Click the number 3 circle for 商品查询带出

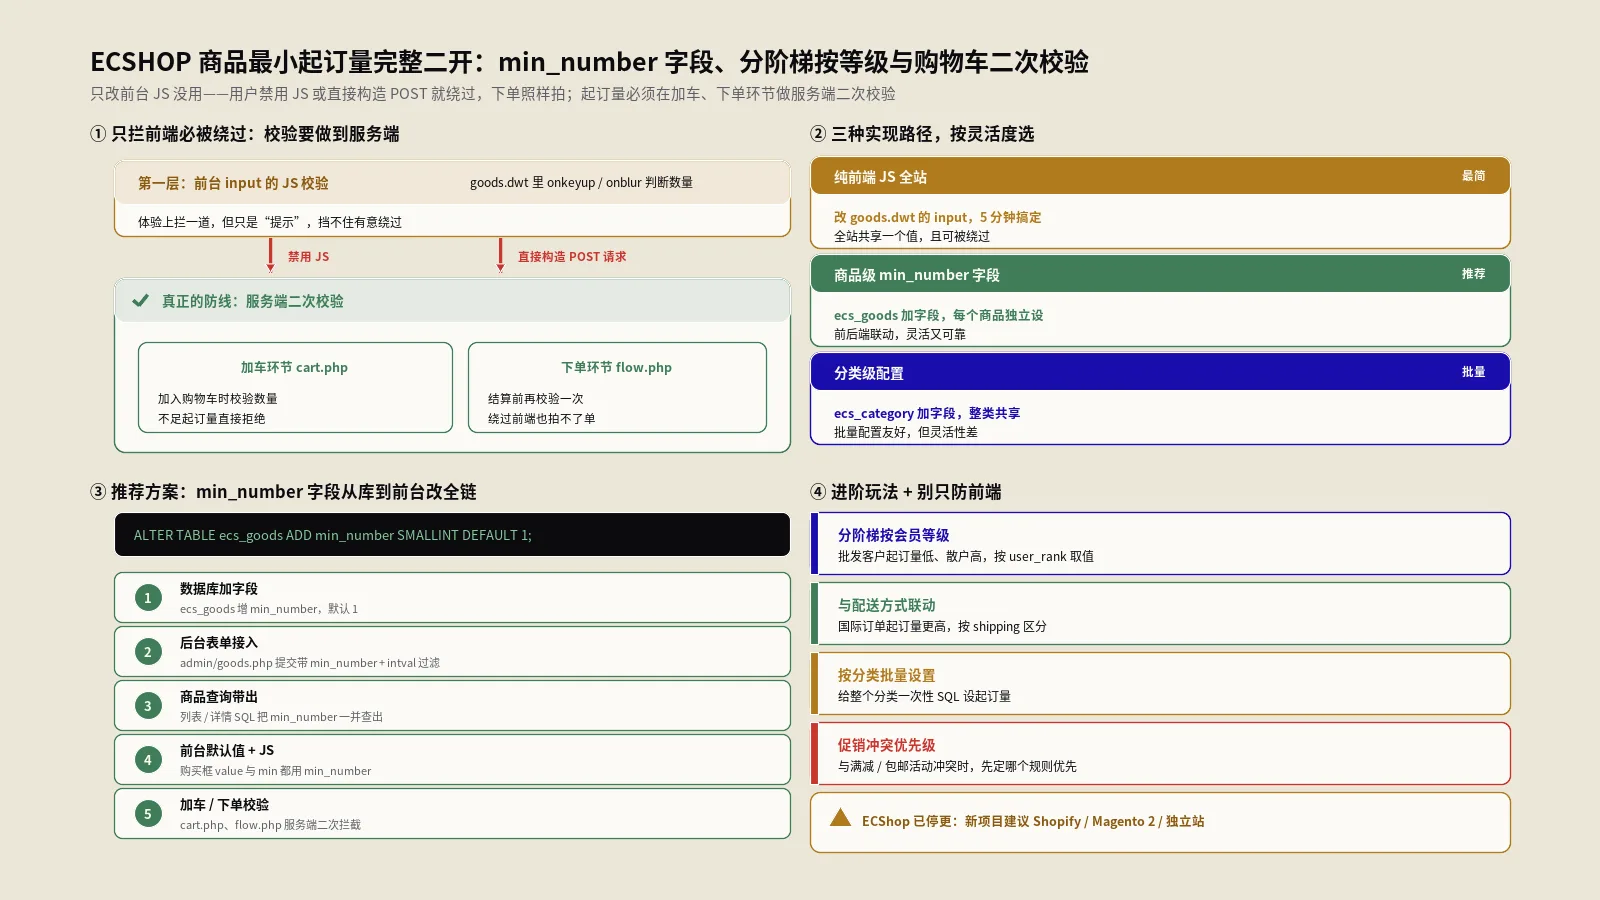[148, 706]
